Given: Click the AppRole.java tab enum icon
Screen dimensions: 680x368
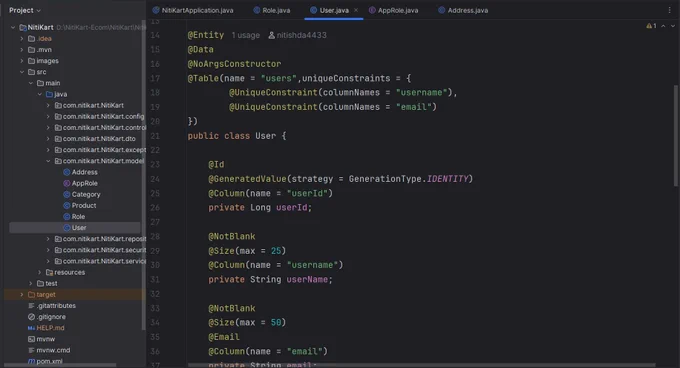Looking at the screenshot, I should 372,10.
